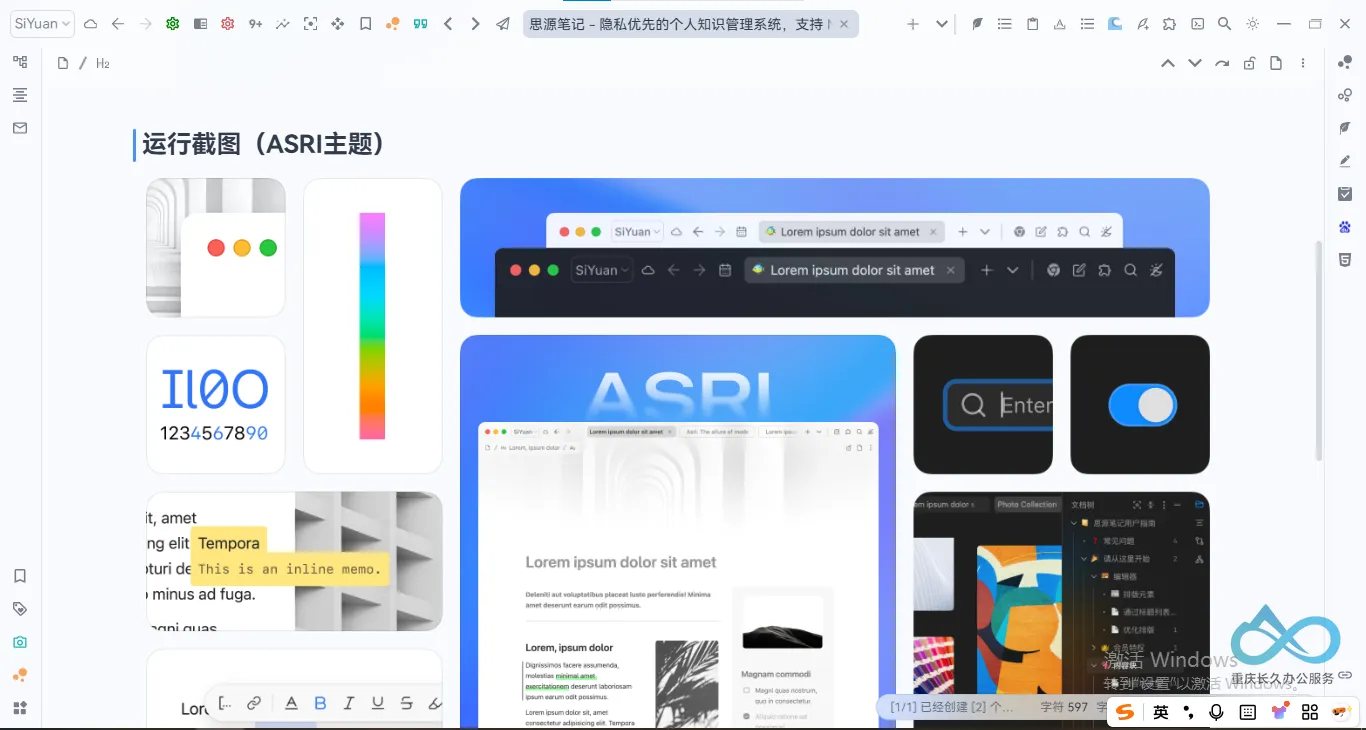1366x730 pixels.
Task: Click the leaf icon in right dock
Action: tap(1345, 128)
